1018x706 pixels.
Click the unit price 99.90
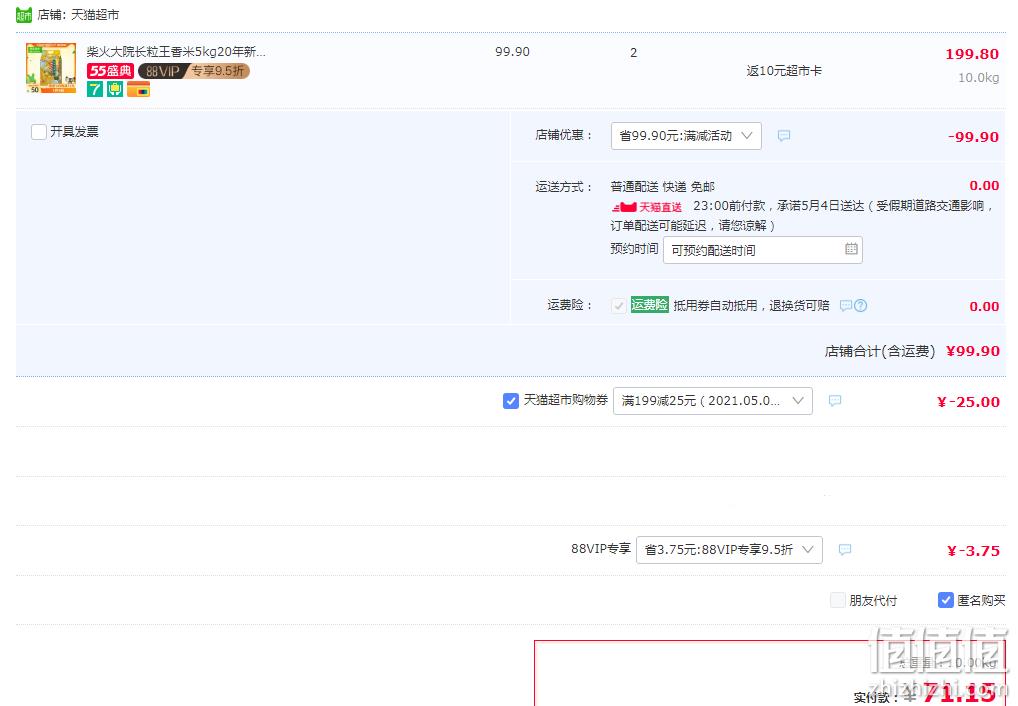(x=512, y=52)
